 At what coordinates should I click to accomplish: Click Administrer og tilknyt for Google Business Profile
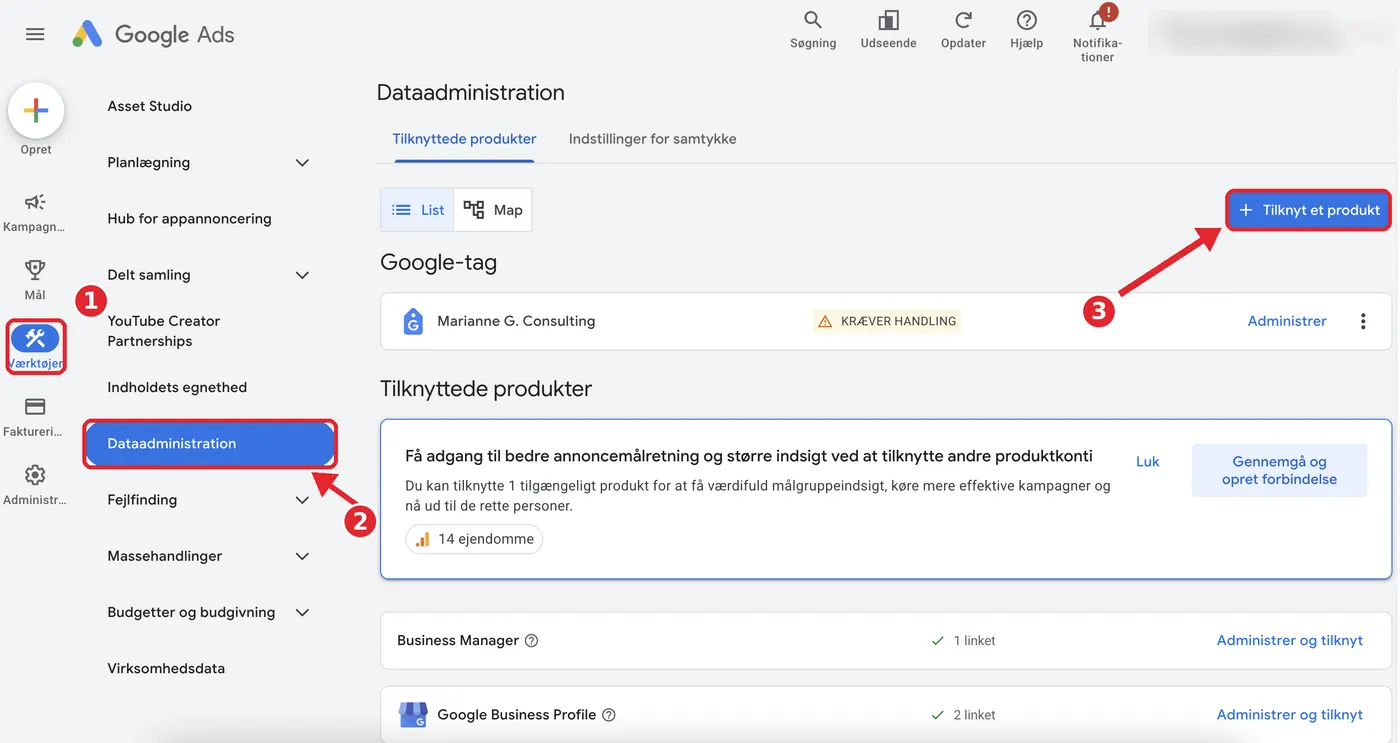1290,714
